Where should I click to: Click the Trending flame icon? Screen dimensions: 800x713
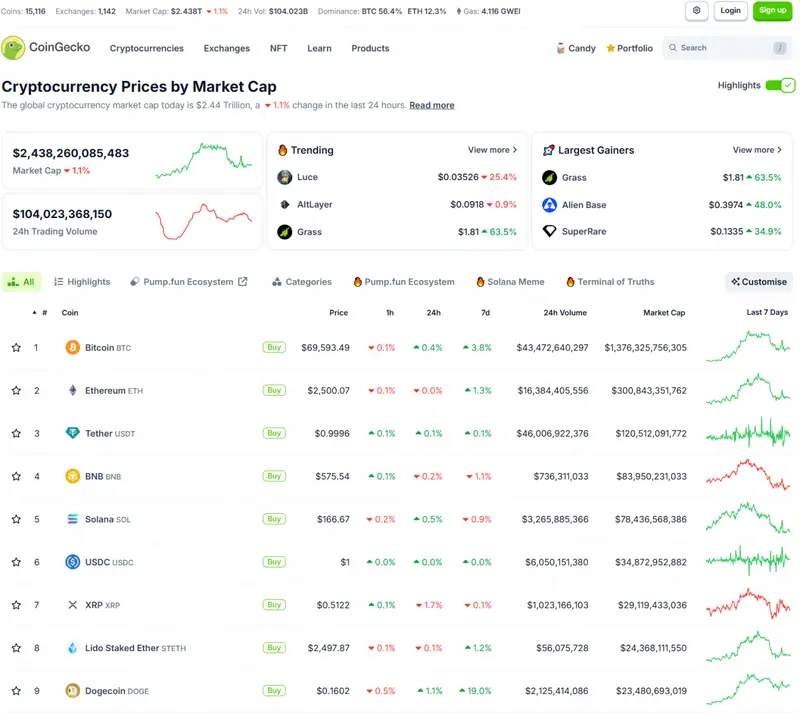pyautogui.click(x=282, y=150)
